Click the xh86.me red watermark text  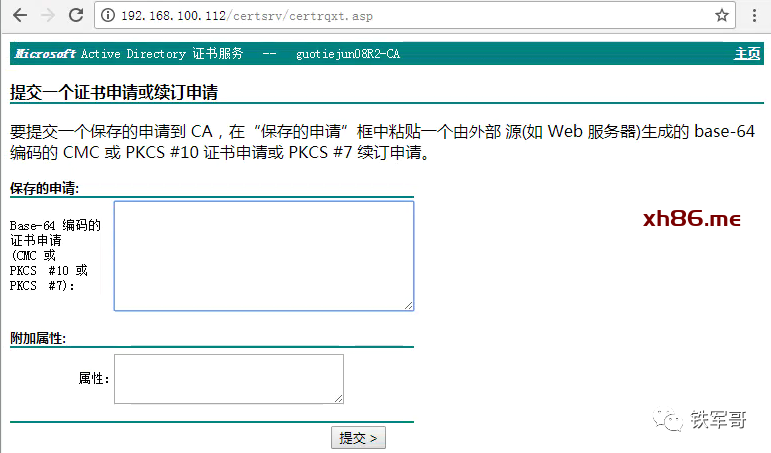[x=691, y=218]
